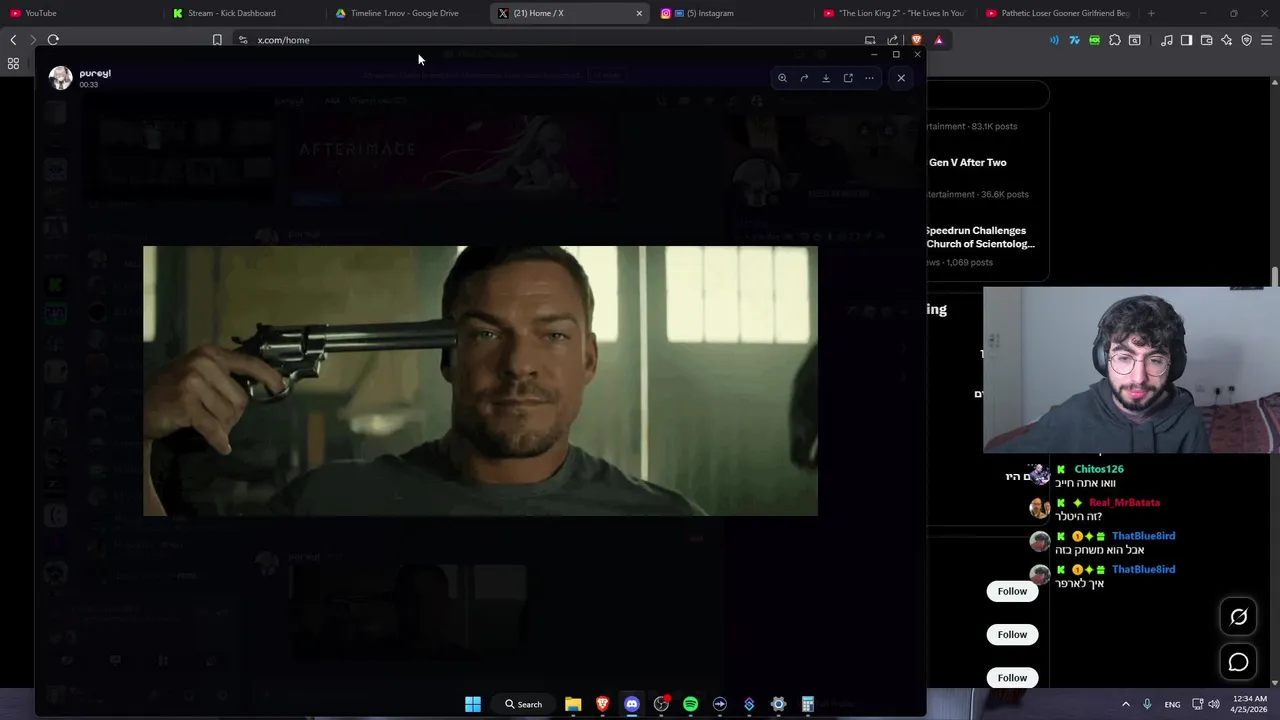Click the streamer webcam overlay
Viewport: 1280px width, 720px height.
click(1131, 370)
